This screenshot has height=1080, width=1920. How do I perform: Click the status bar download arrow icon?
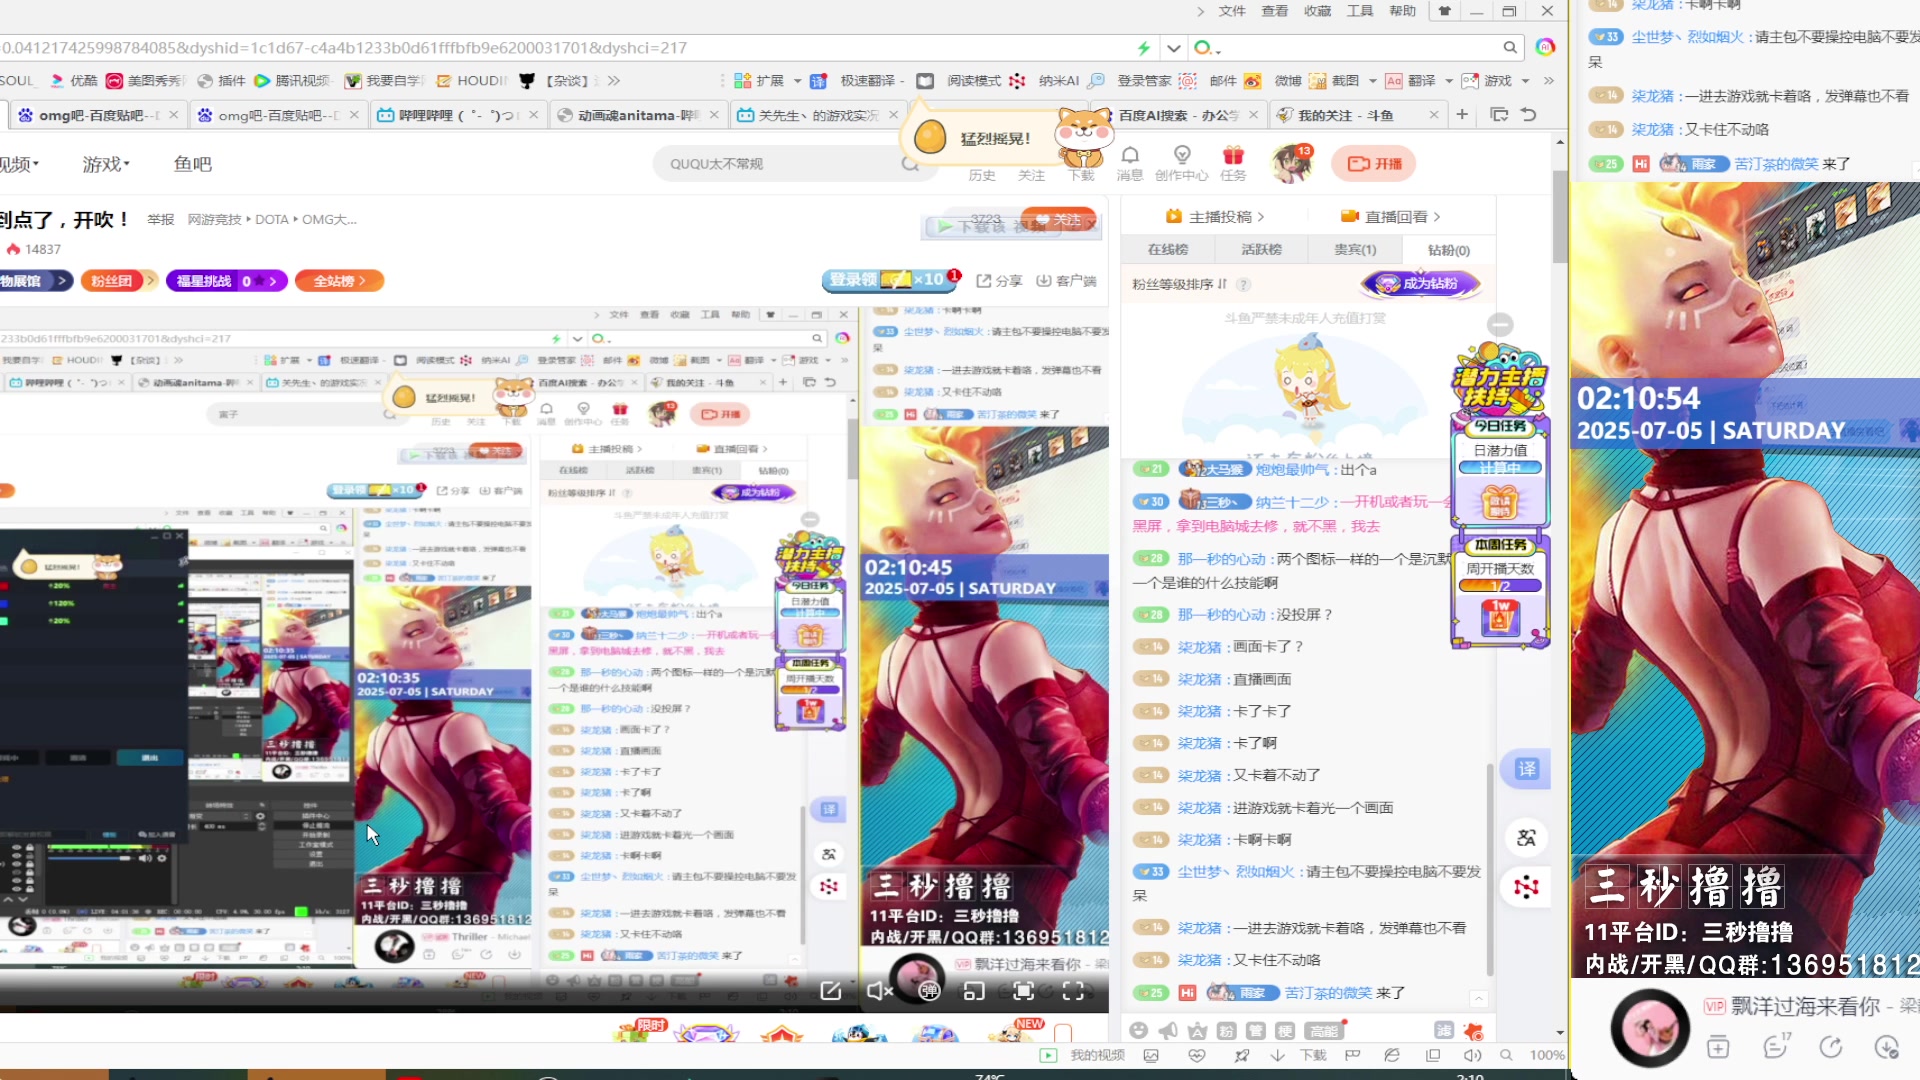(x=1277, y=1055)
